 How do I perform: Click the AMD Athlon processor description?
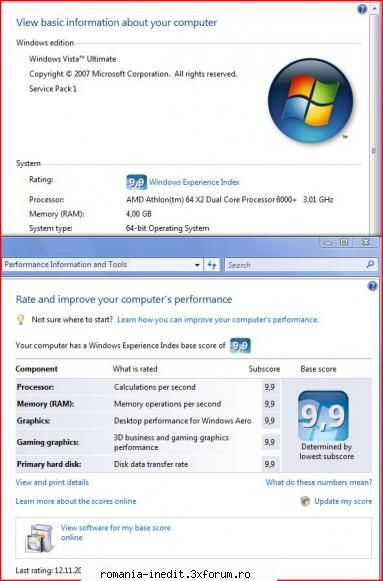tap(229, 199)
